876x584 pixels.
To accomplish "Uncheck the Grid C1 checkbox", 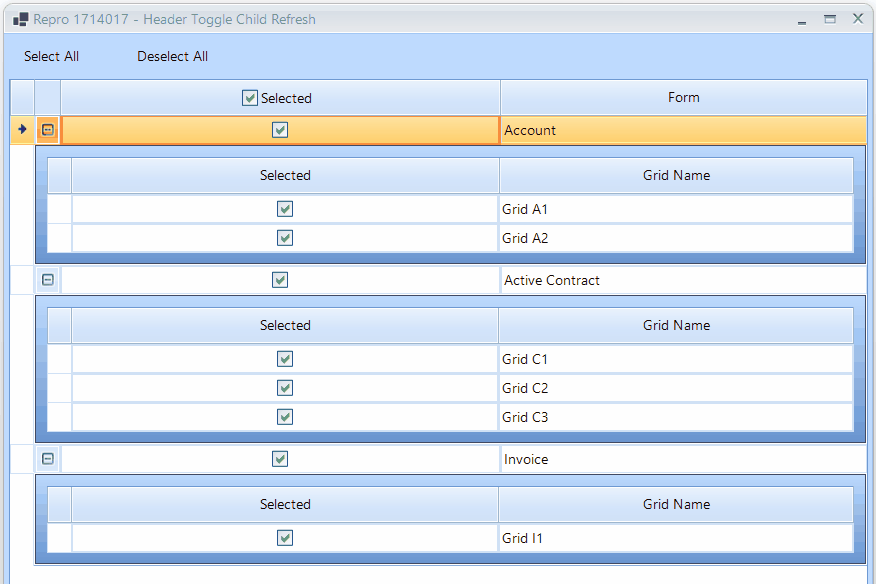I will (285, 359).
